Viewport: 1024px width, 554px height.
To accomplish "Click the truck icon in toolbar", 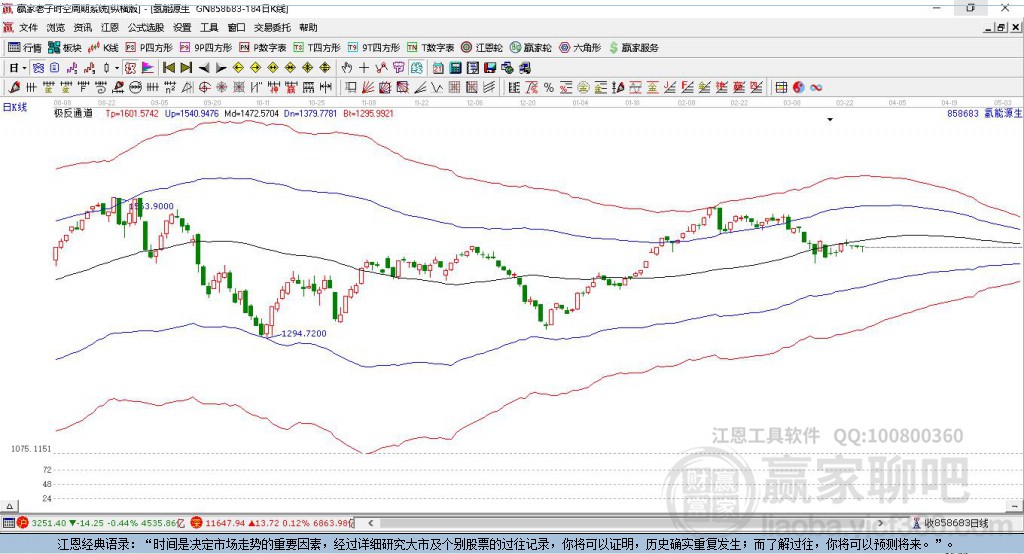I will click(525, 68).
